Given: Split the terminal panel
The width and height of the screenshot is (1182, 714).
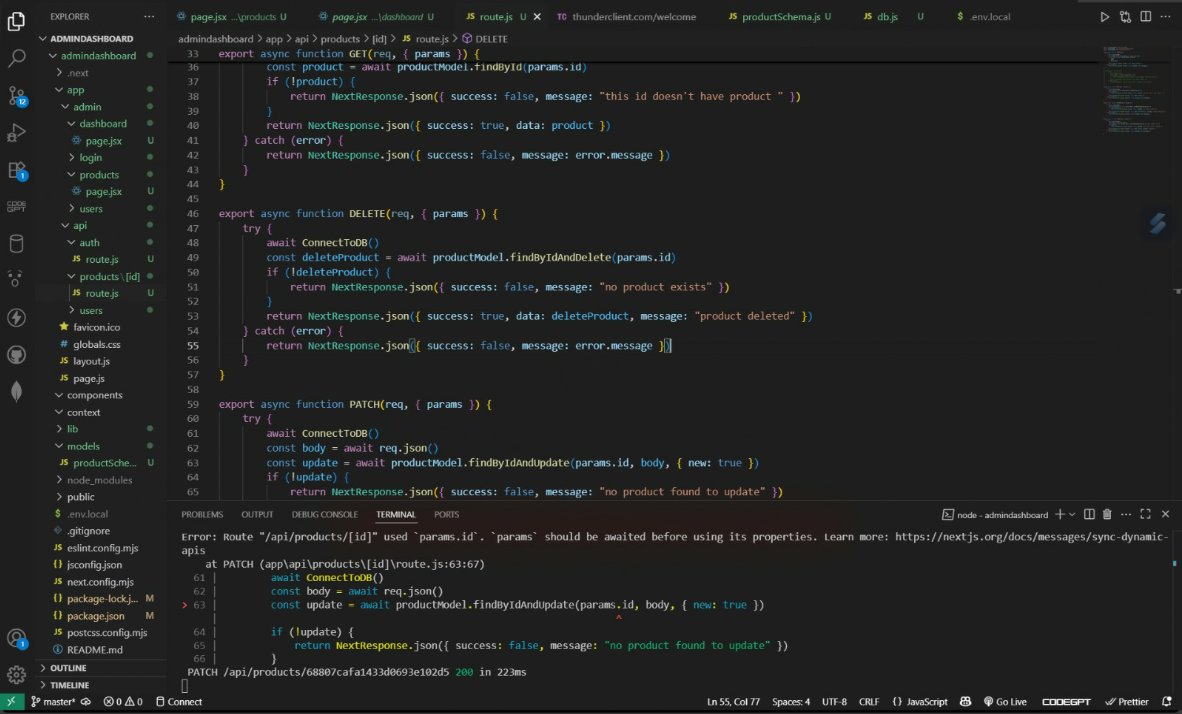Looking at the screenshot, I should pos(1089,514).
